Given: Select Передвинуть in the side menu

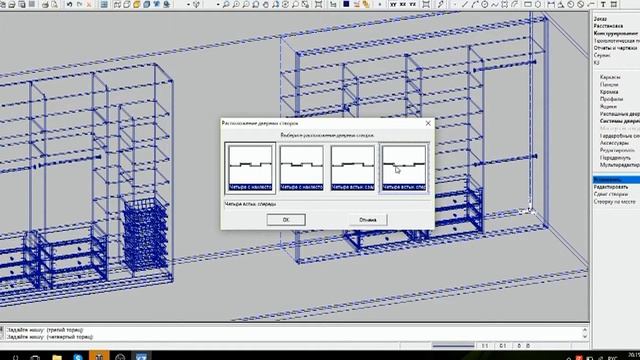Looking at the screenshot, I should pos(615,158).
